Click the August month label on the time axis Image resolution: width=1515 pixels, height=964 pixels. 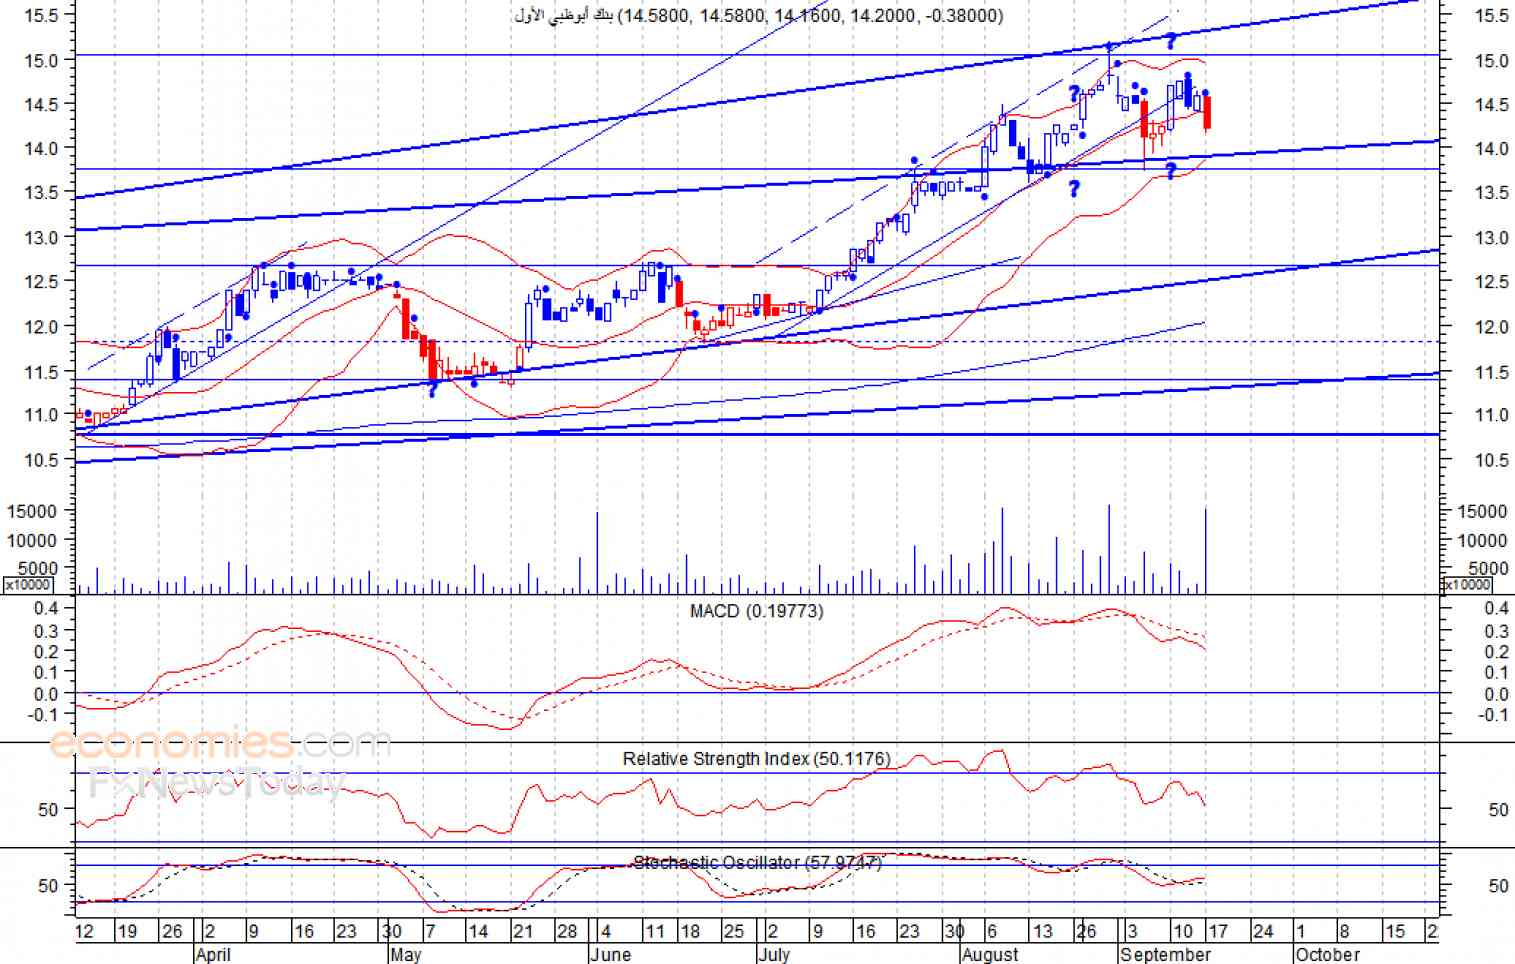click(990, 955)
